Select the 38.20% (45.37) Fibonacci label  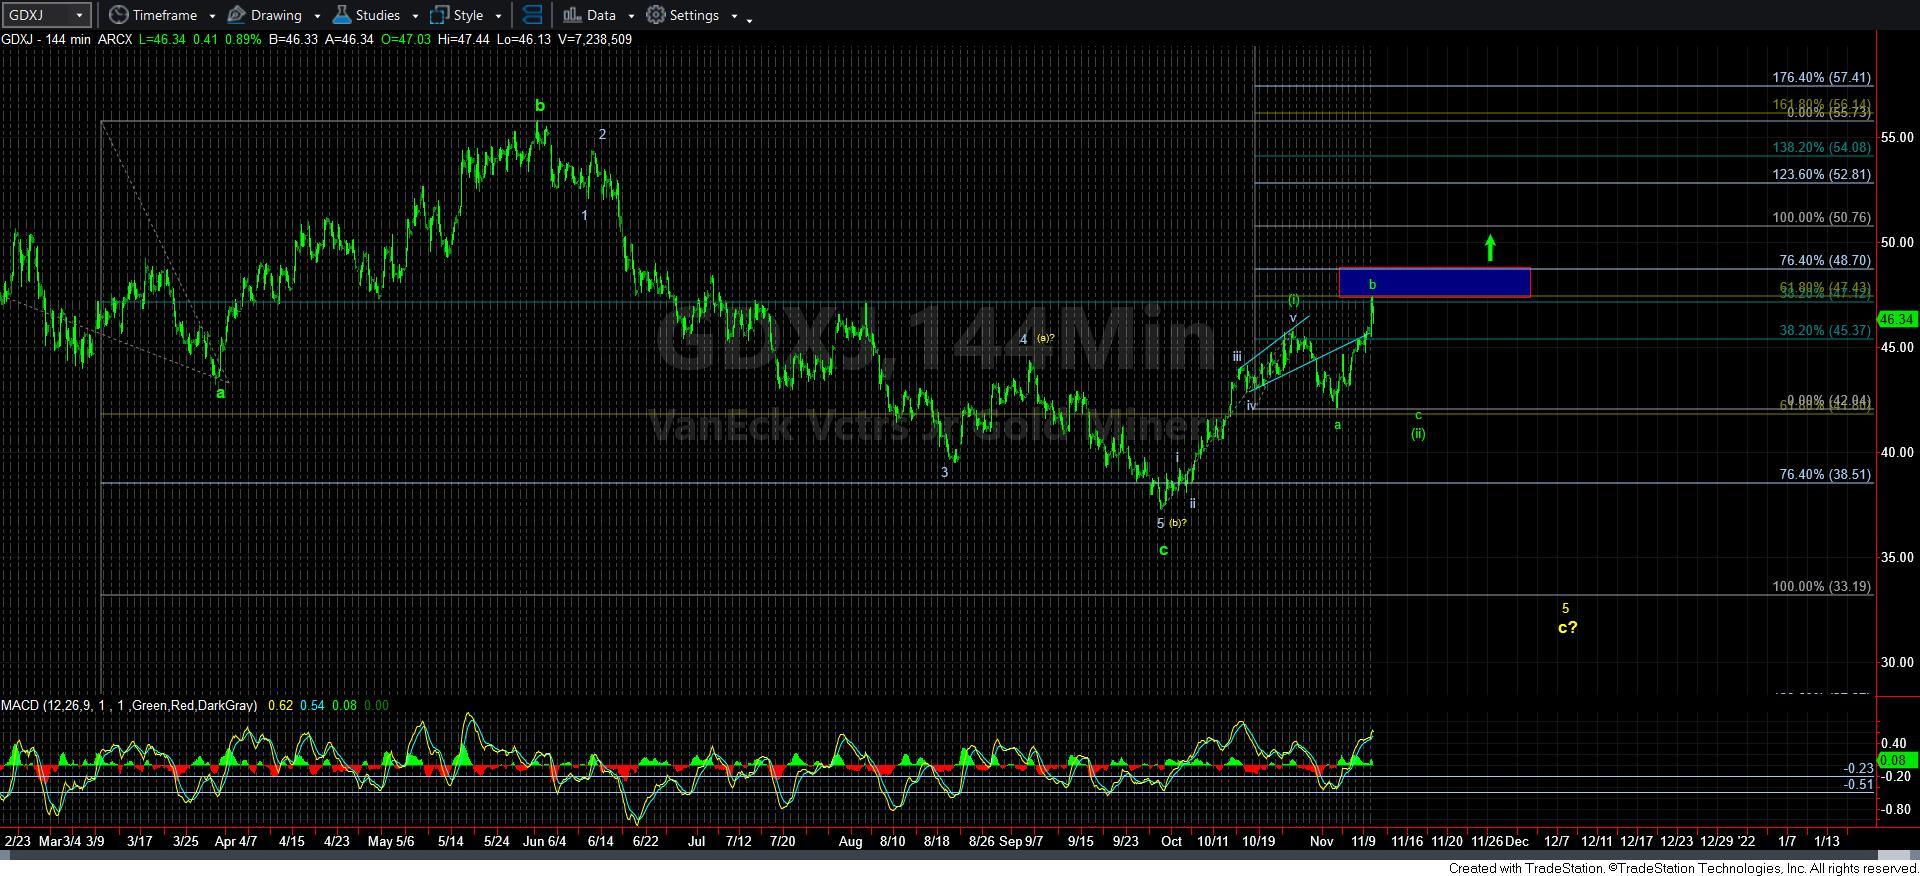[1825, 330]
